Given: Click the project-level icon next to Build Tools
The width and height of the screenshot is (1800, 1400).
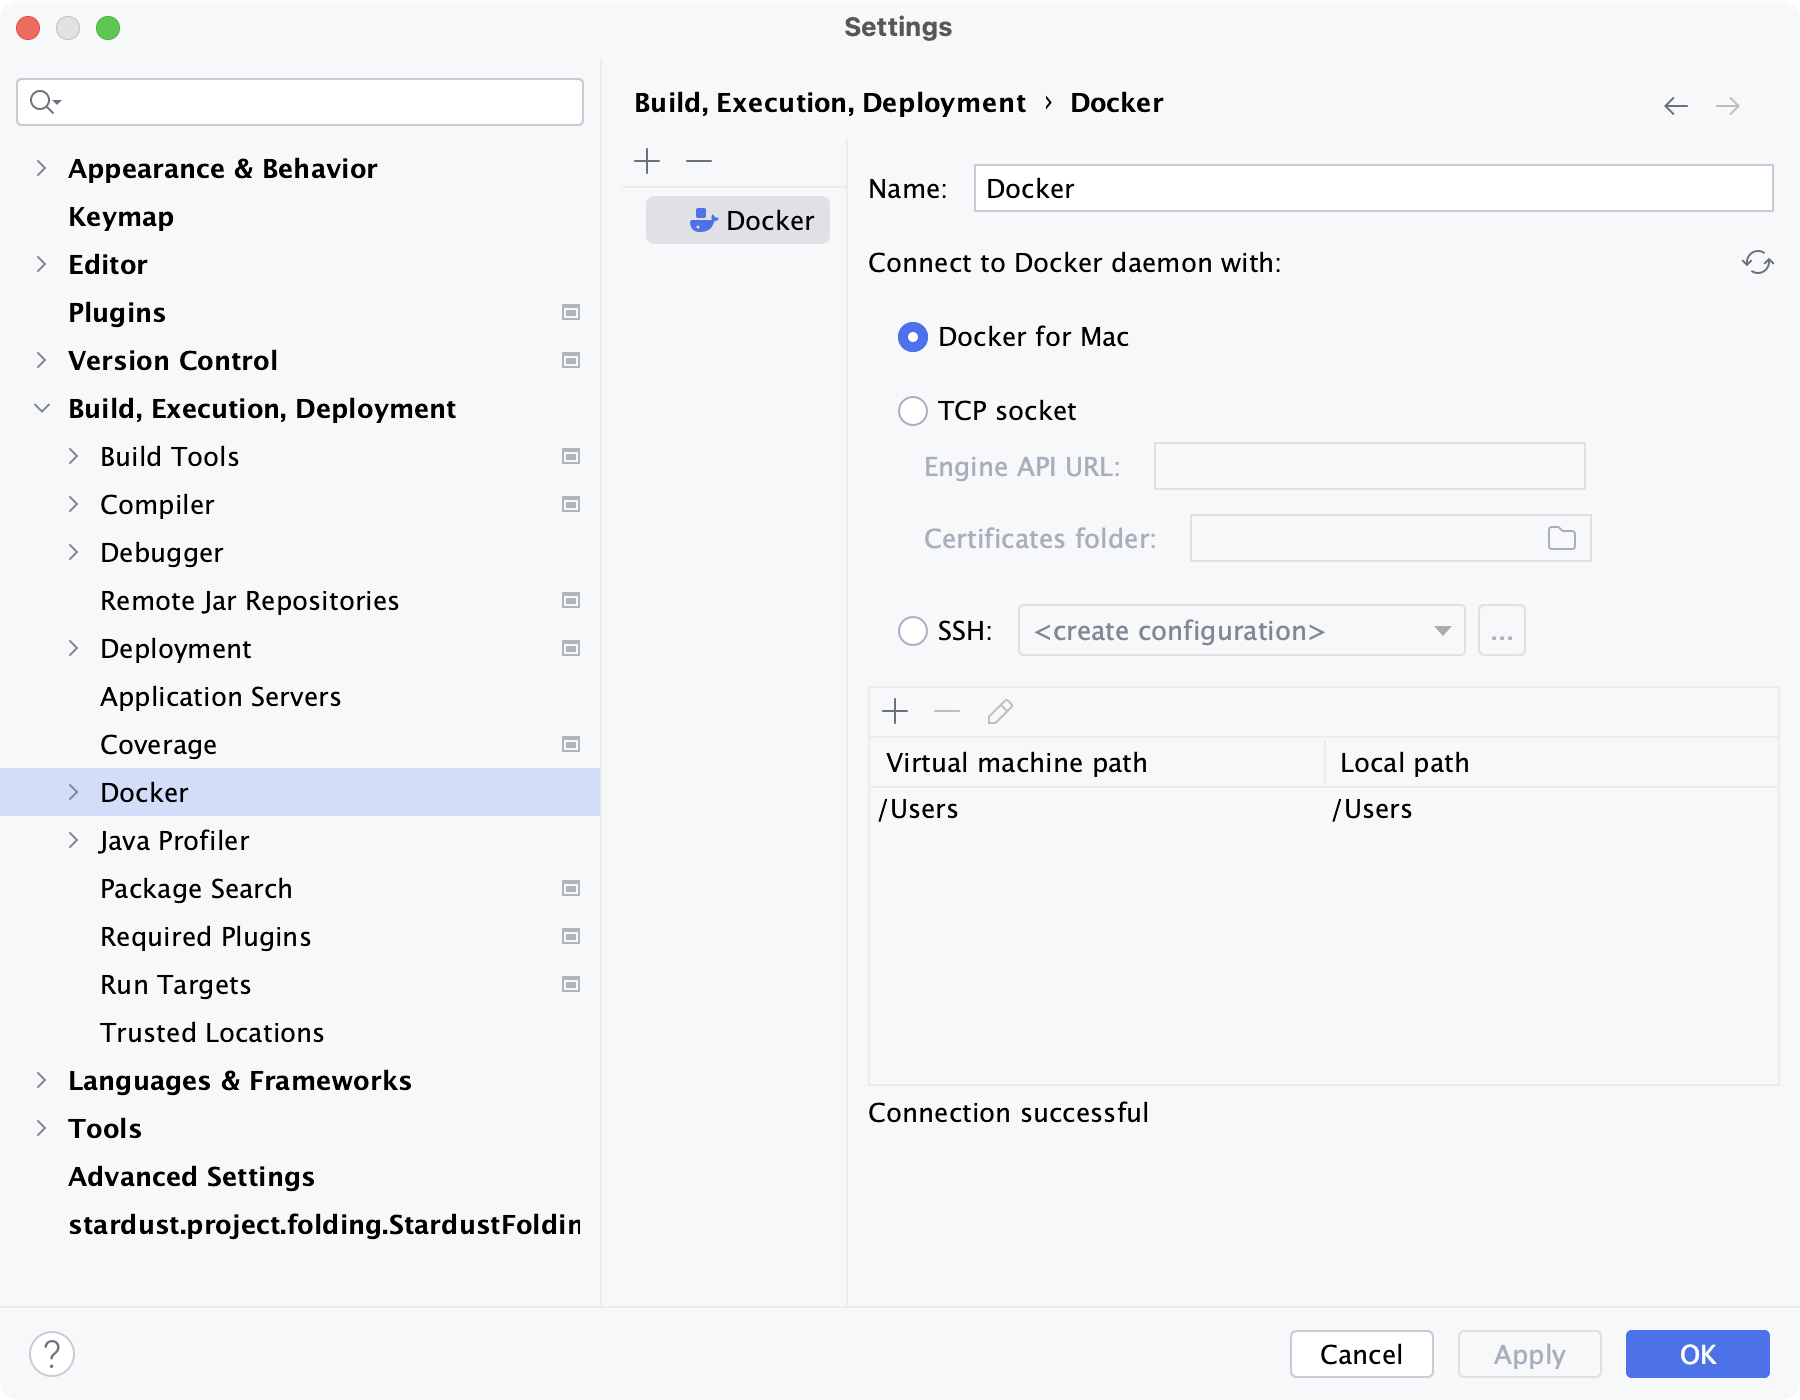Looking at the screenshot, I should 571,456.
